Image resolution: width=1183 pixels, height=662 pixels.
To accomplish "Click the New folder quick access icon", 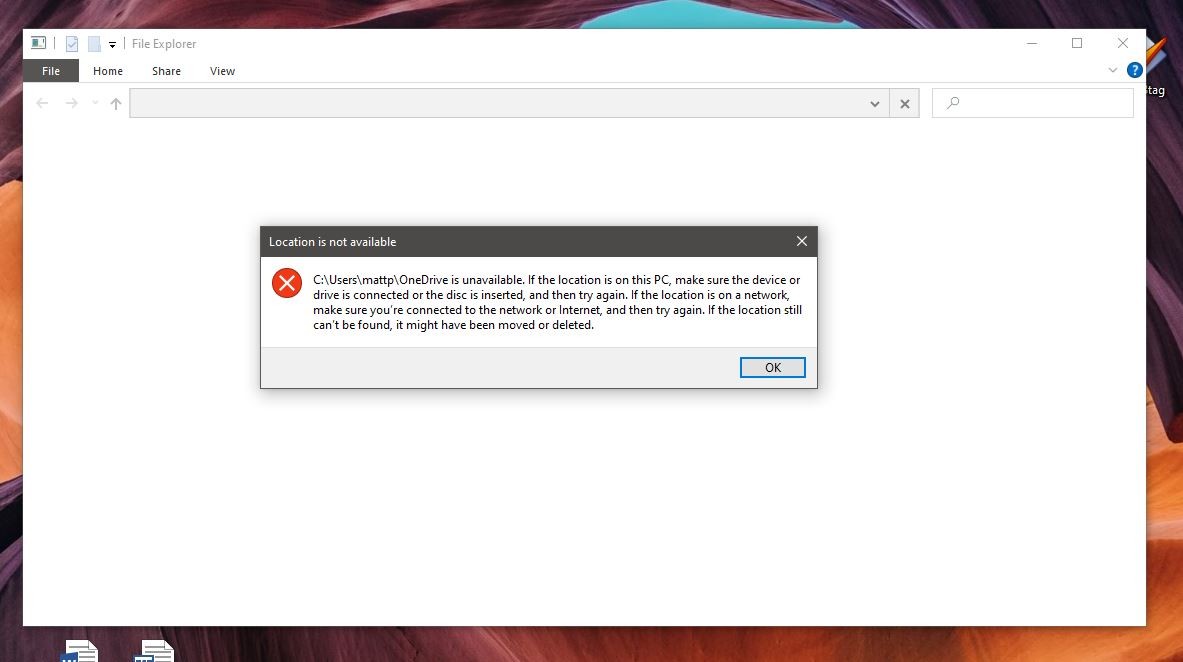I will click(x=94, y=44).
